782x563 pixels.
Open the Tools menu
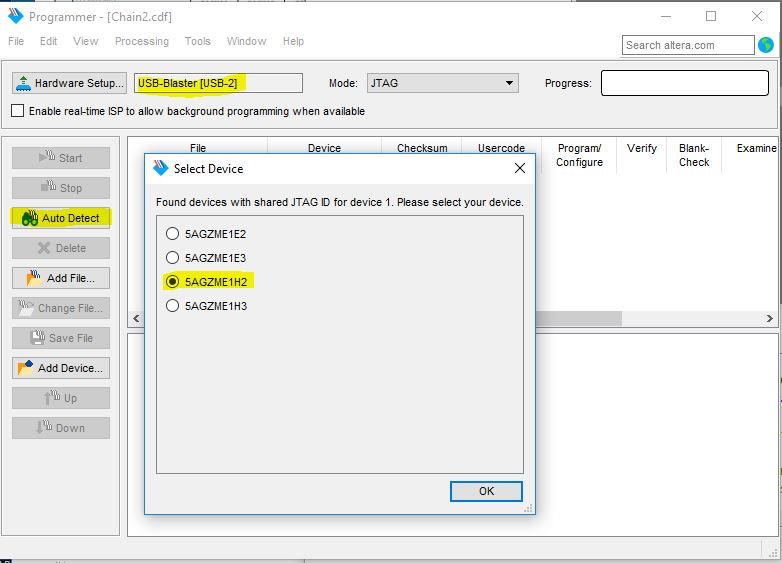click(197, 41)
